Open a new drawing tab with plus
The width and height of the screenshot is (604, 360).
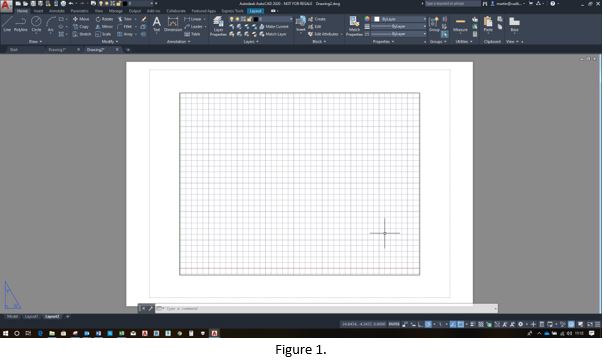click(x=128, y=50)
